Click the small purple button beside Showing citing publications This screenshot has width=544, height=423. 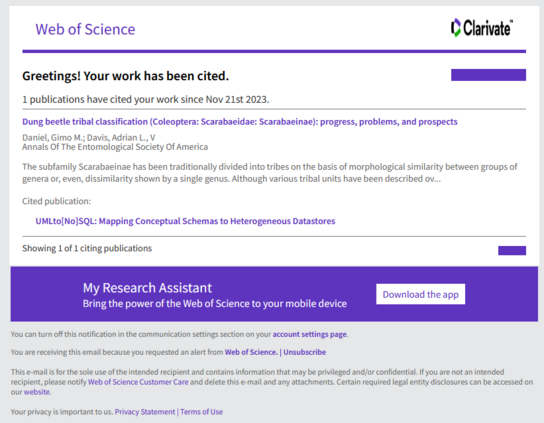coord(512,250)
